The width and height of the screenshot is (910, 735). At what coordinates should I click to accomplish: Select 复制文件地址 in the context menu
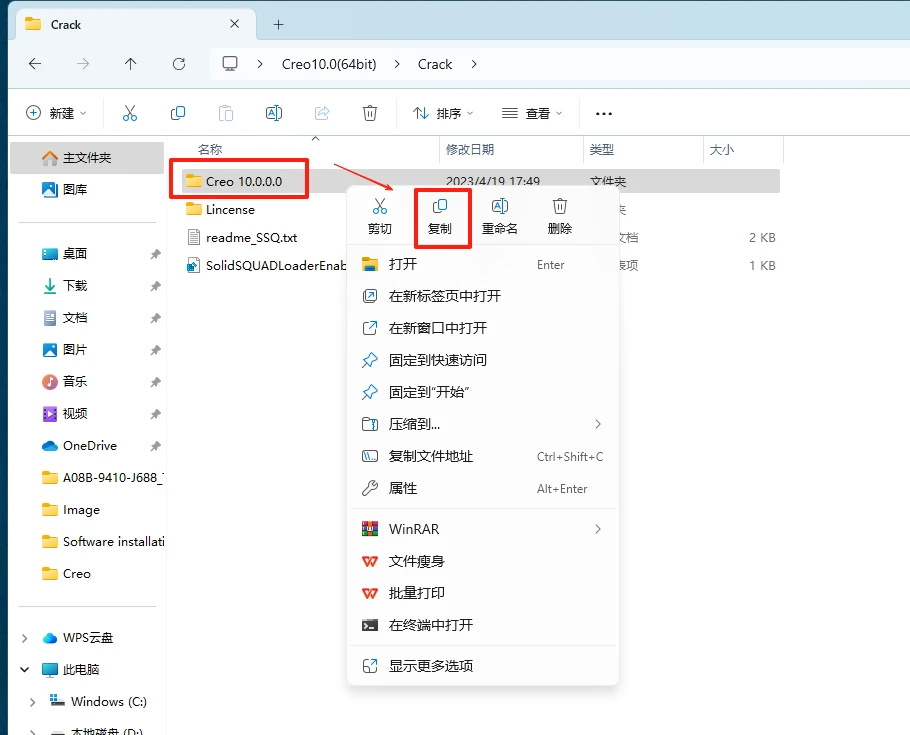coord(483,456)
